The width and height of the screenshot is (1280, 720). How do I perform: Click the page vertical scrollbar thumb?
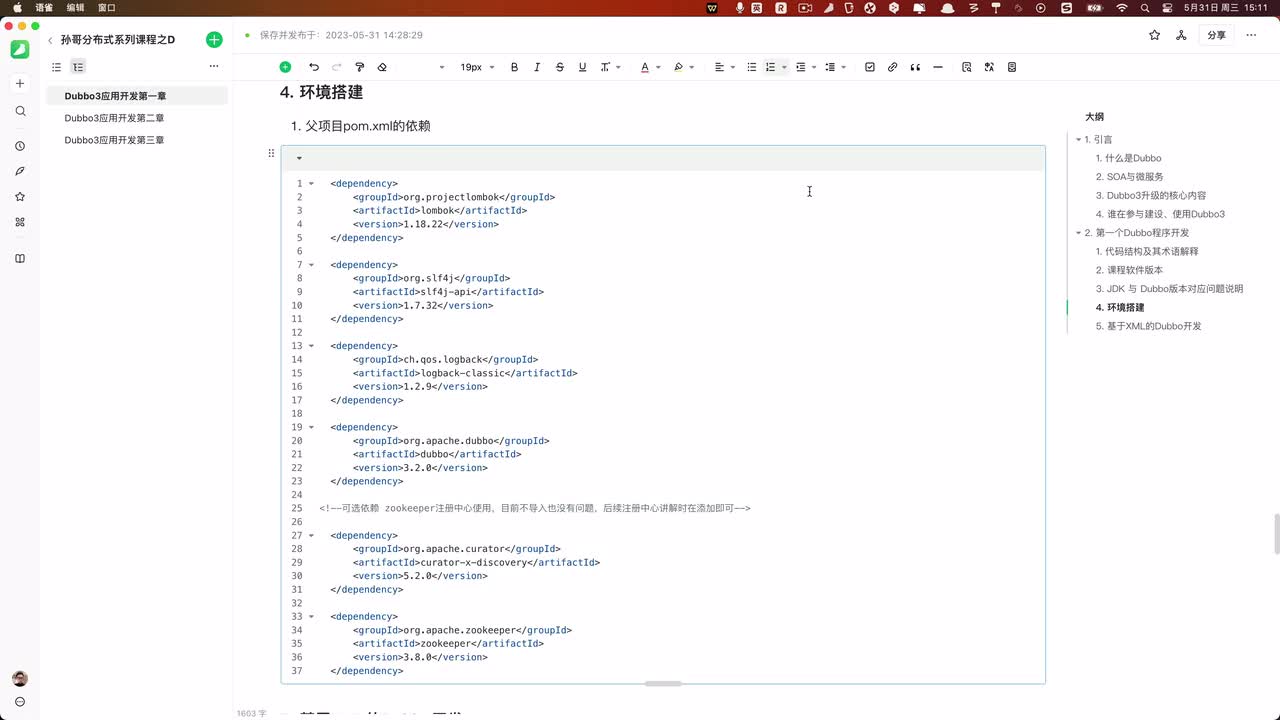tap(1276, 534)
